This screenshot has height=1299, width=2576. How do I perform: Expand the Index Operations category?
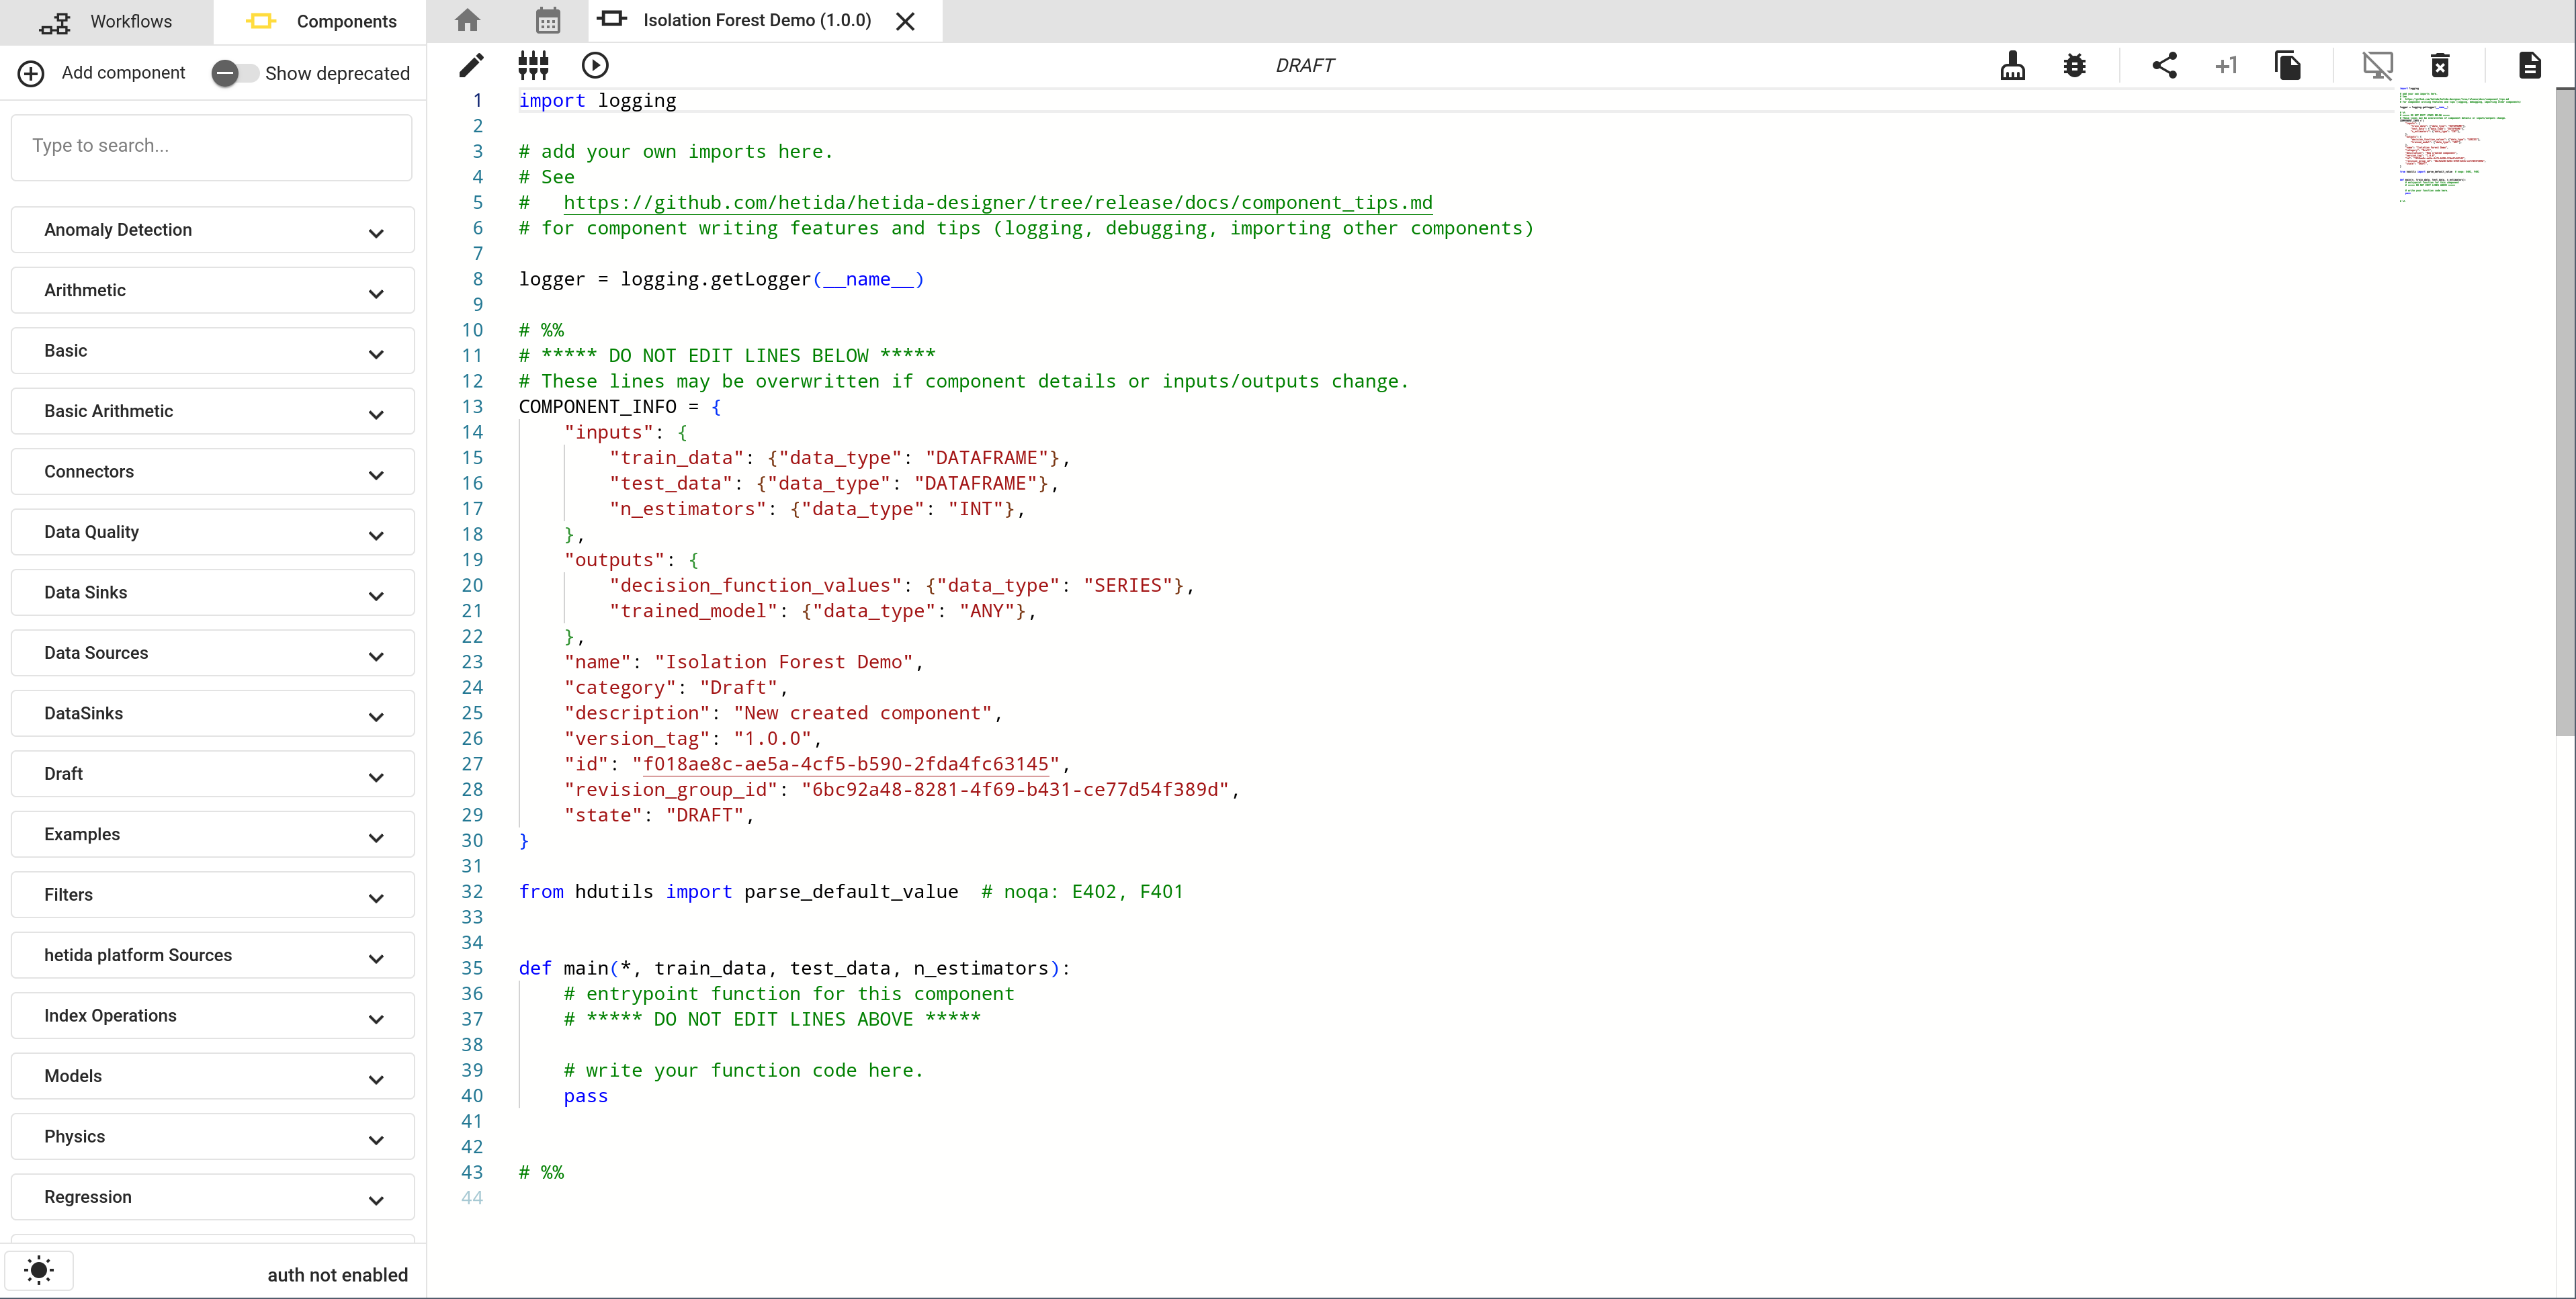coord(212,1016)
